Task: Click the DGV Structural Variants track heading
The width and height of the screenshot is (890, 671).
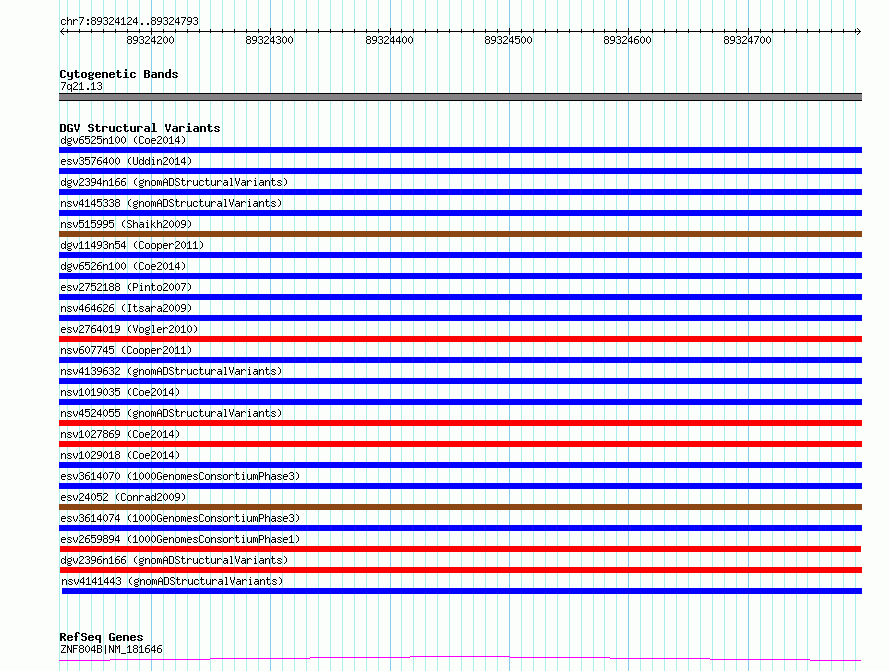Action: [140, 128]
